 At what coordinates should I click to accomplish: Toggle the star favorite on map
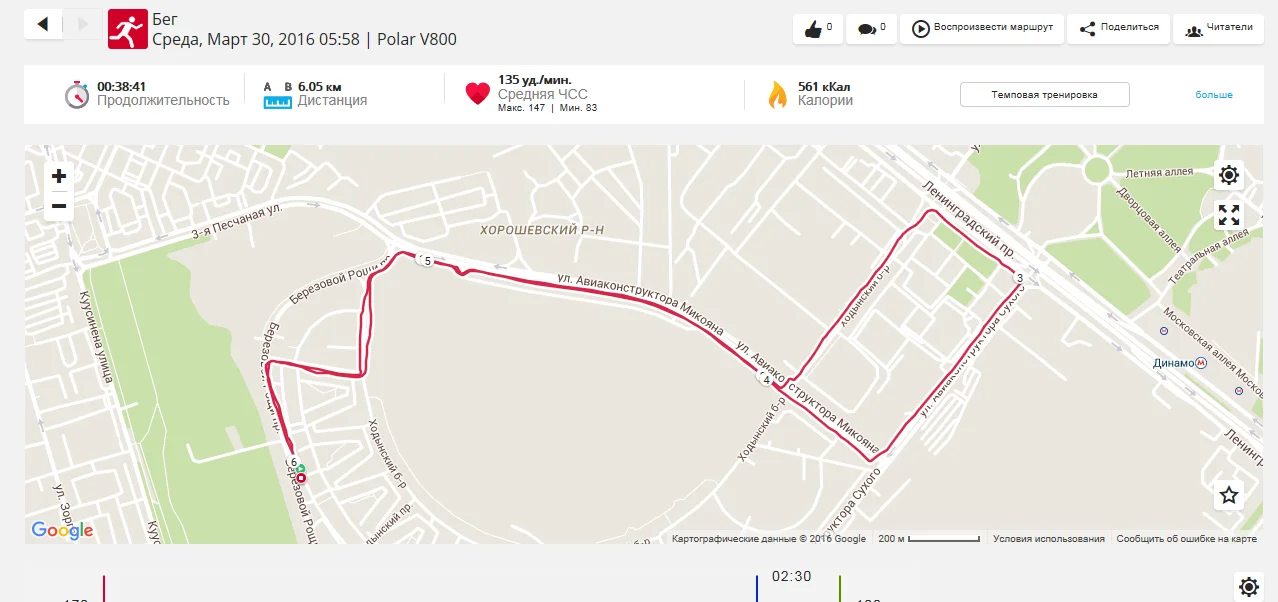coord(1229,495)
